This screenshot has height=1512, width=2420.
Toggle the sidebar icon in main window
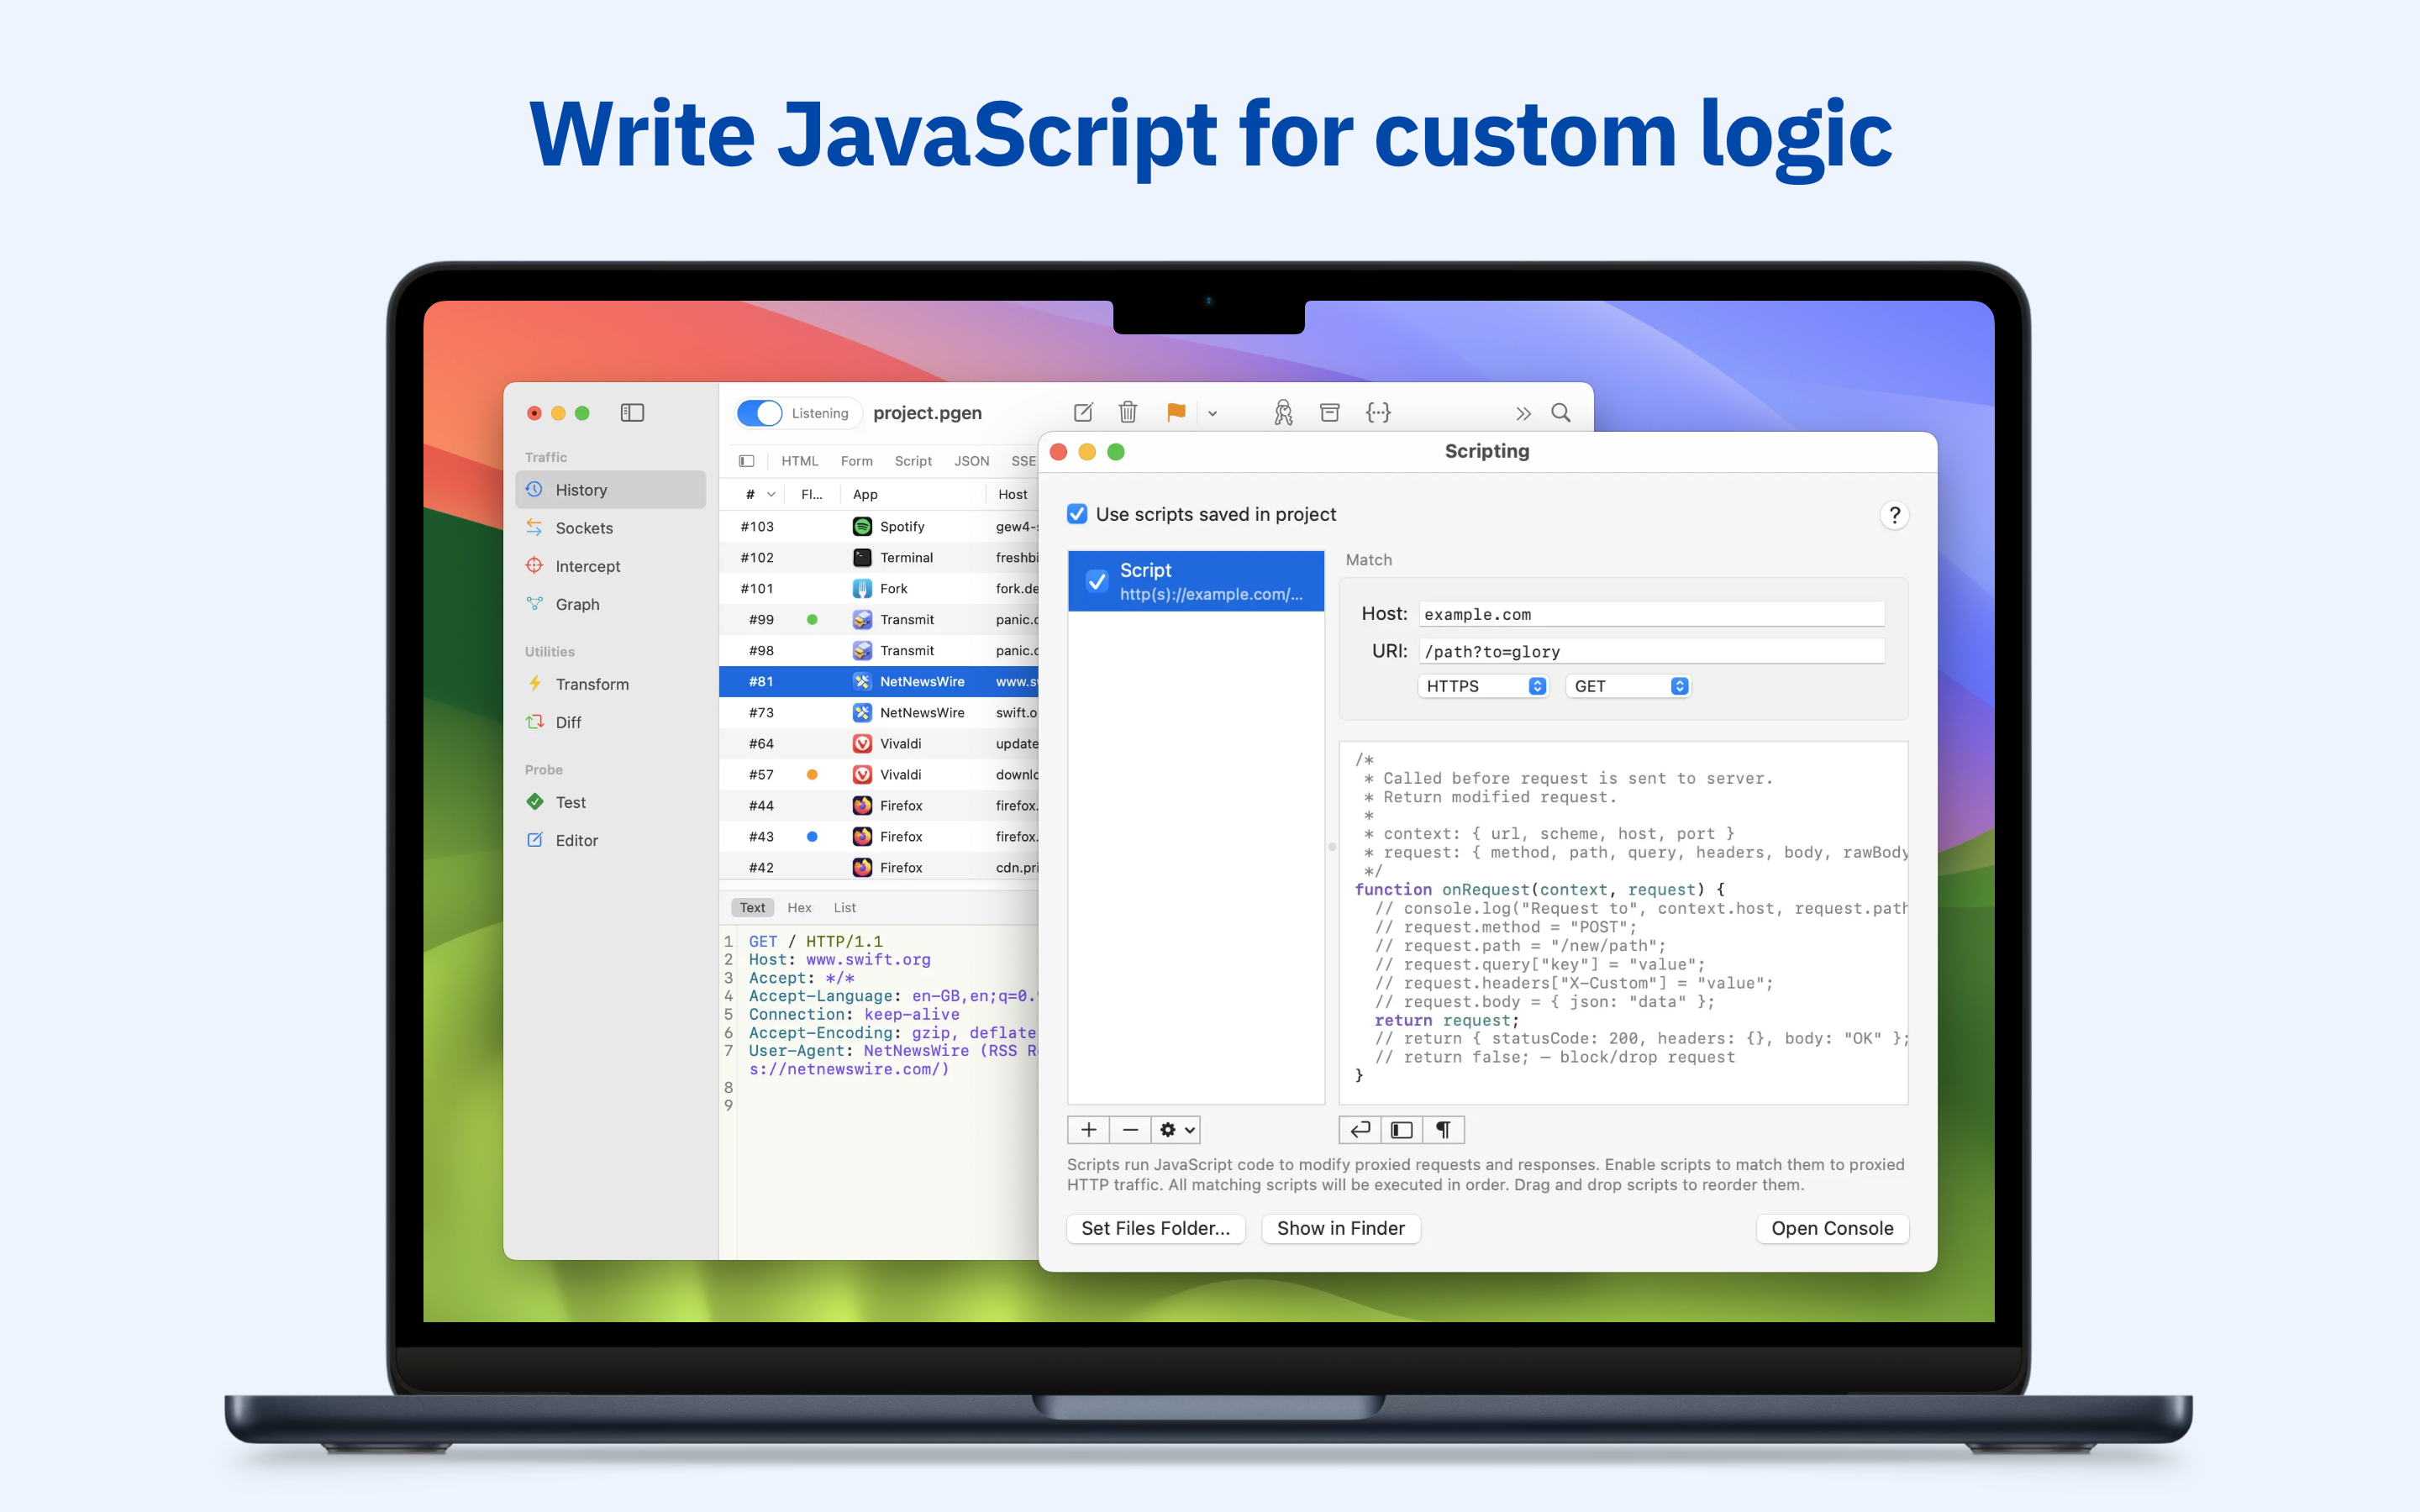(632, 413)
